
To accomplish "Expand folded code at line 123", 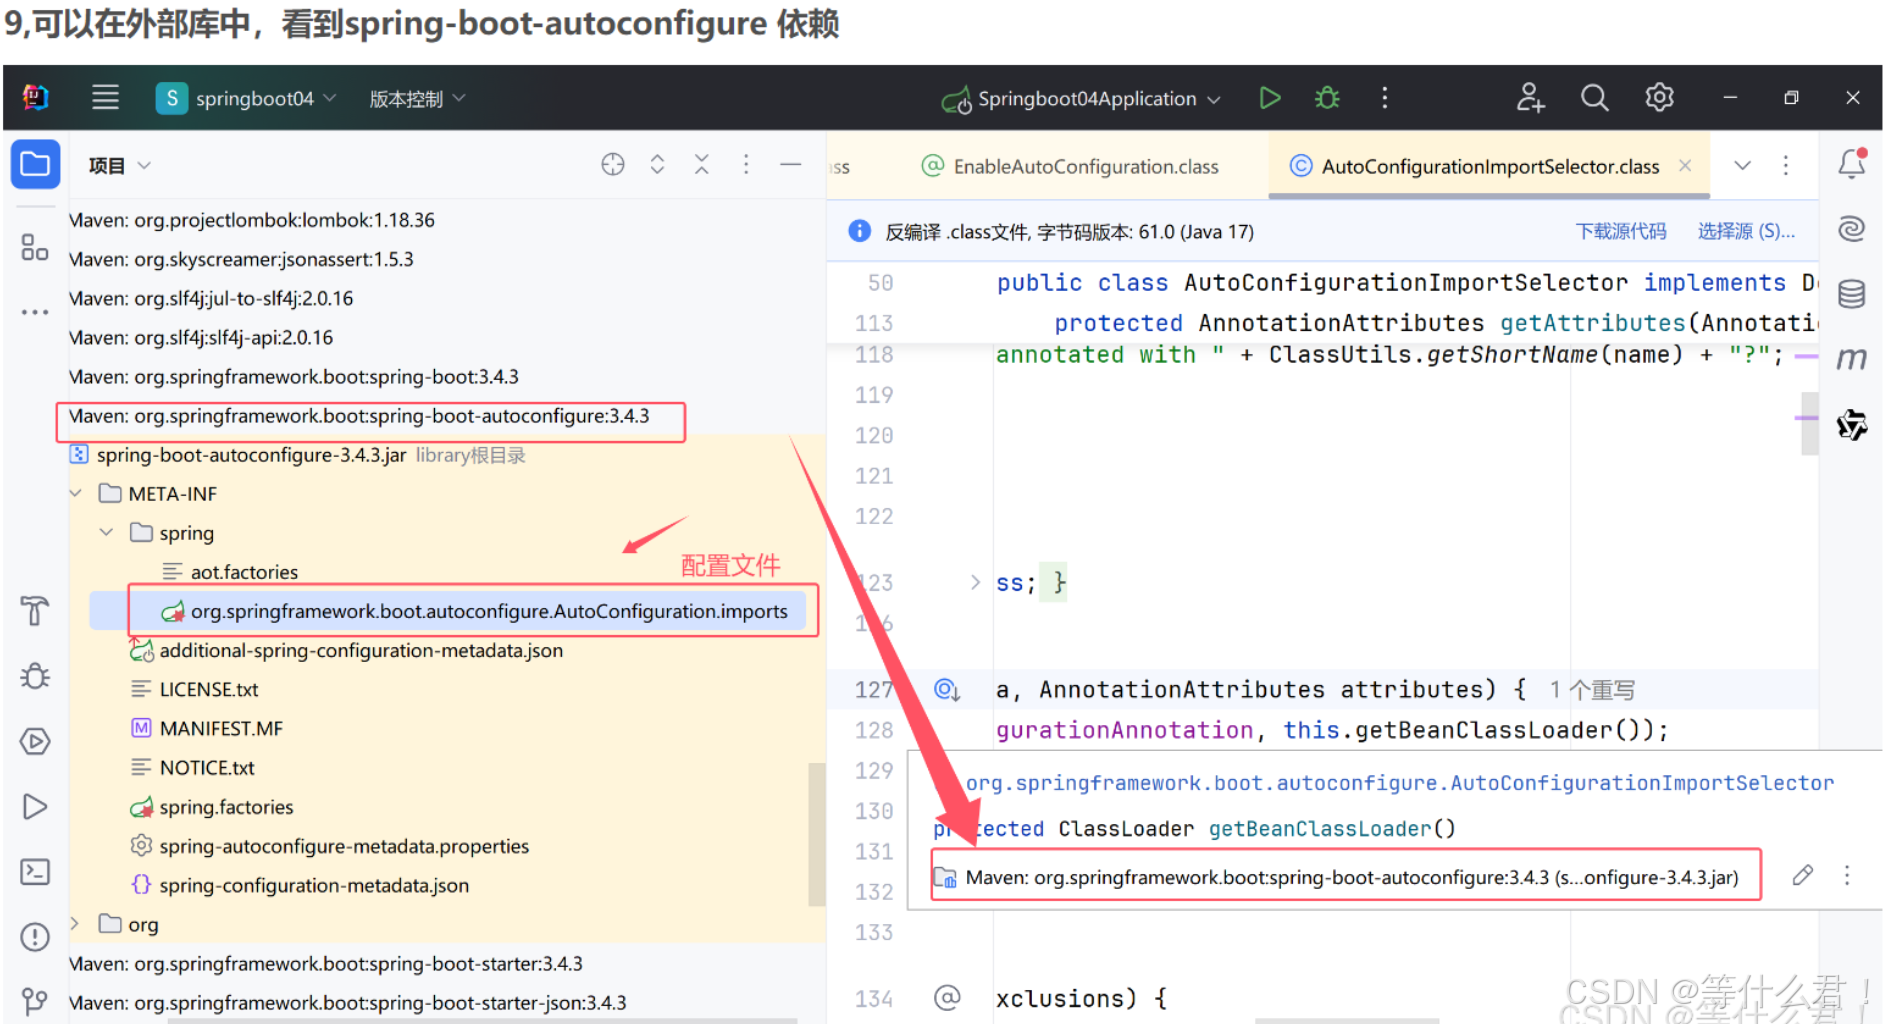I will [975, 582].
